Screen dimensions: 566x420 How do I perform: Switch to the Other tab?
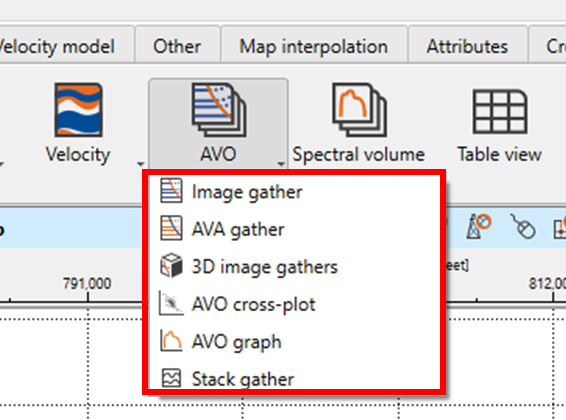click(x=177, y=46)
